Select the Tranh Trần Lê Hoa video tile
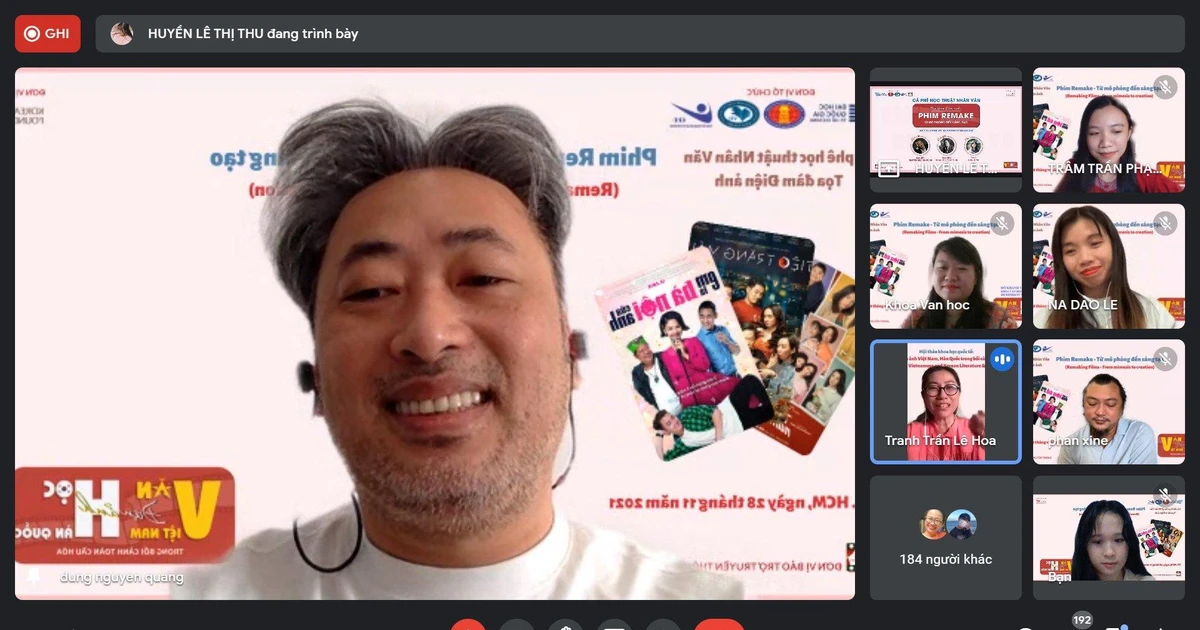This screenshot has height=630, width=1200. click(x=945, y=402)
